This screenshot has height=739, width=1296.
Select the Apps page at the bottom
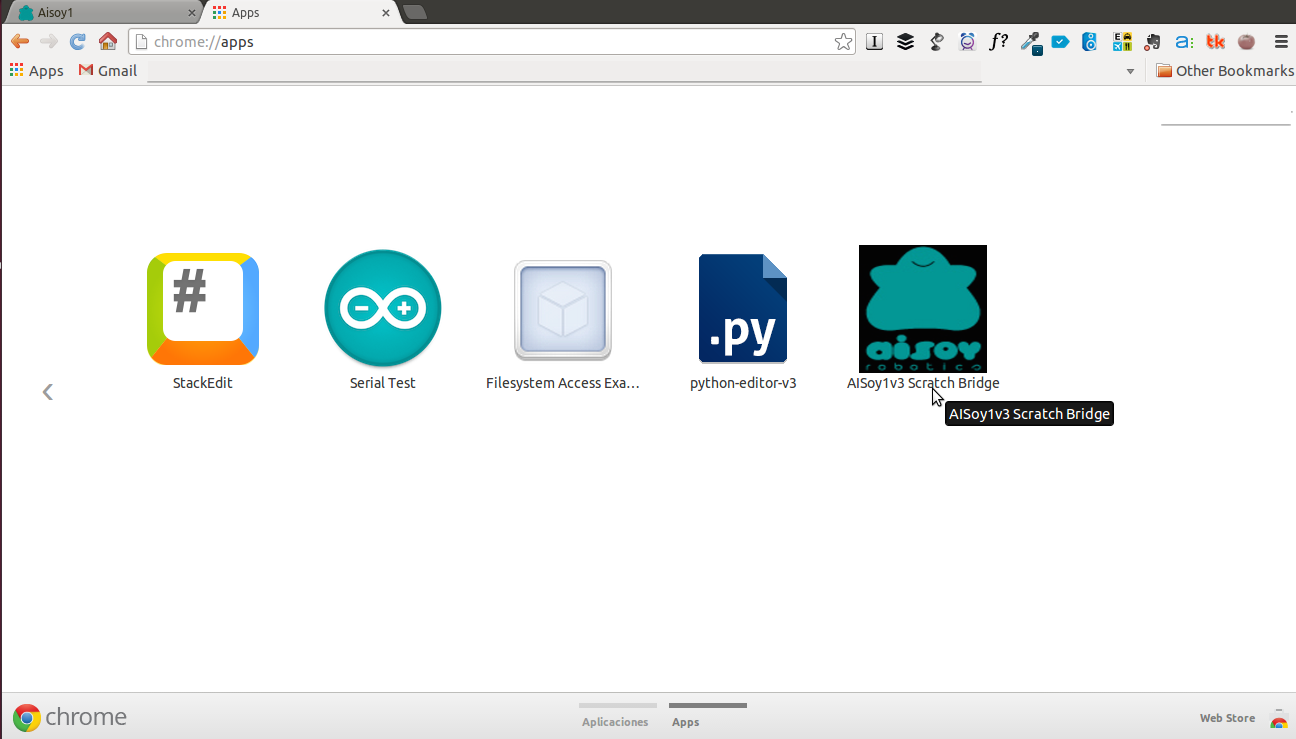point(707,716)
